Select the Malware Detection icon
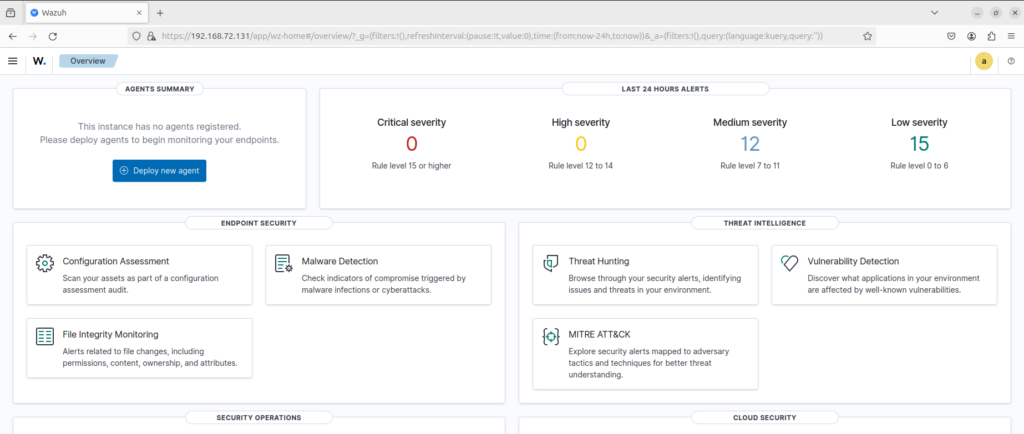The height and width of the screenshot is (434, 1024). coord(283,263)
